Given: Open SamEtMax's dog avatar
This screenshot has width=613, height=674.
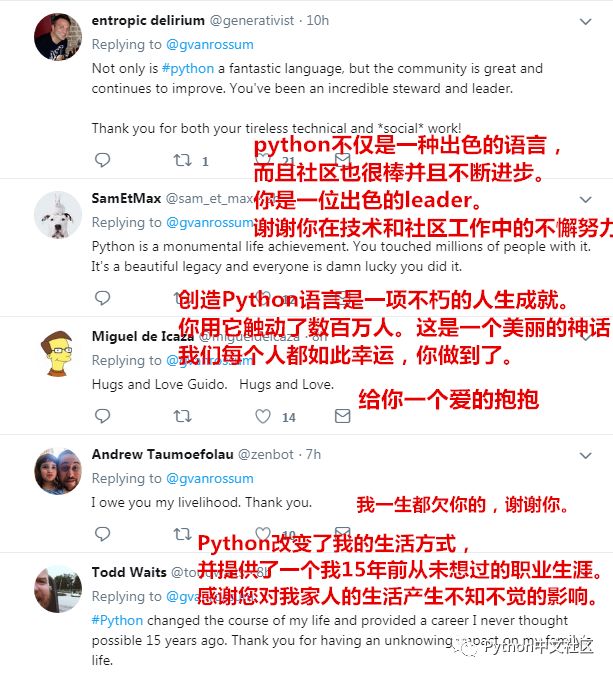Looking at the screenshot, I should [58, 215].
